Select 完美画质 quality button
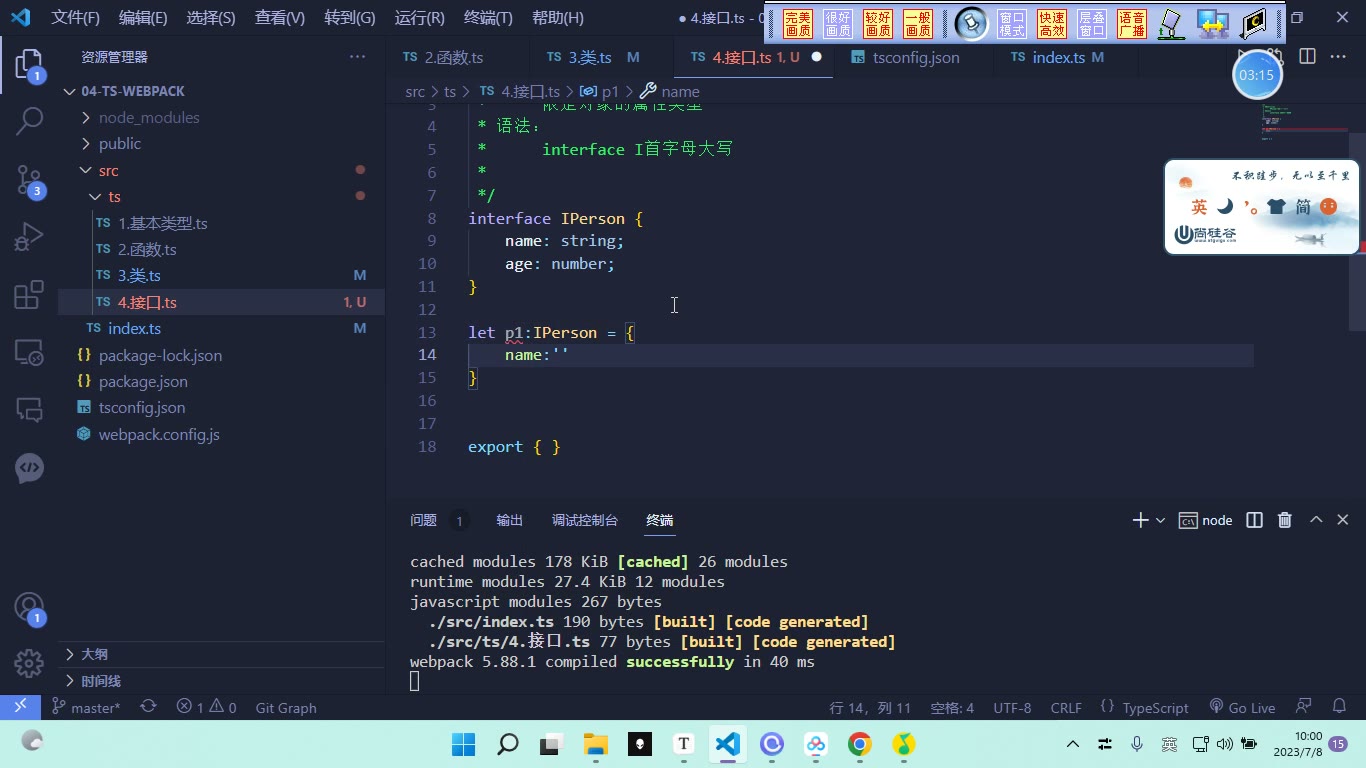Viewport: 1366px width, 768px height. point(798,23)
